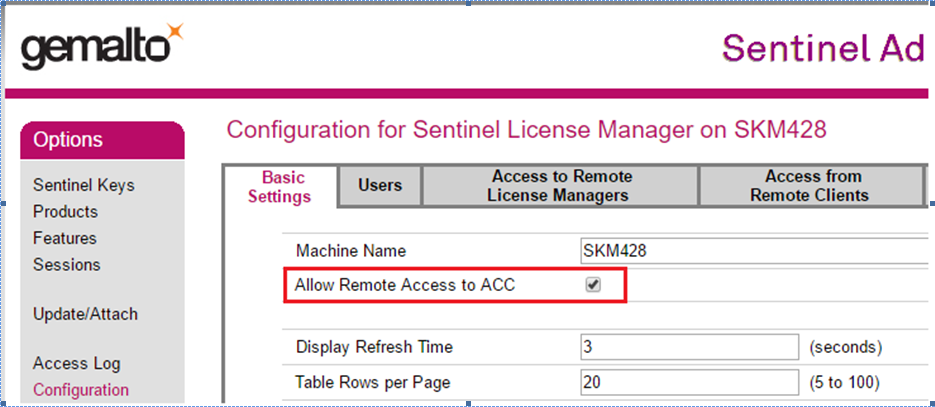Image resolution: width=935 pixels, height=407 pixels.
Task: Focus the Display Refresh Time input
Action: 690,347
